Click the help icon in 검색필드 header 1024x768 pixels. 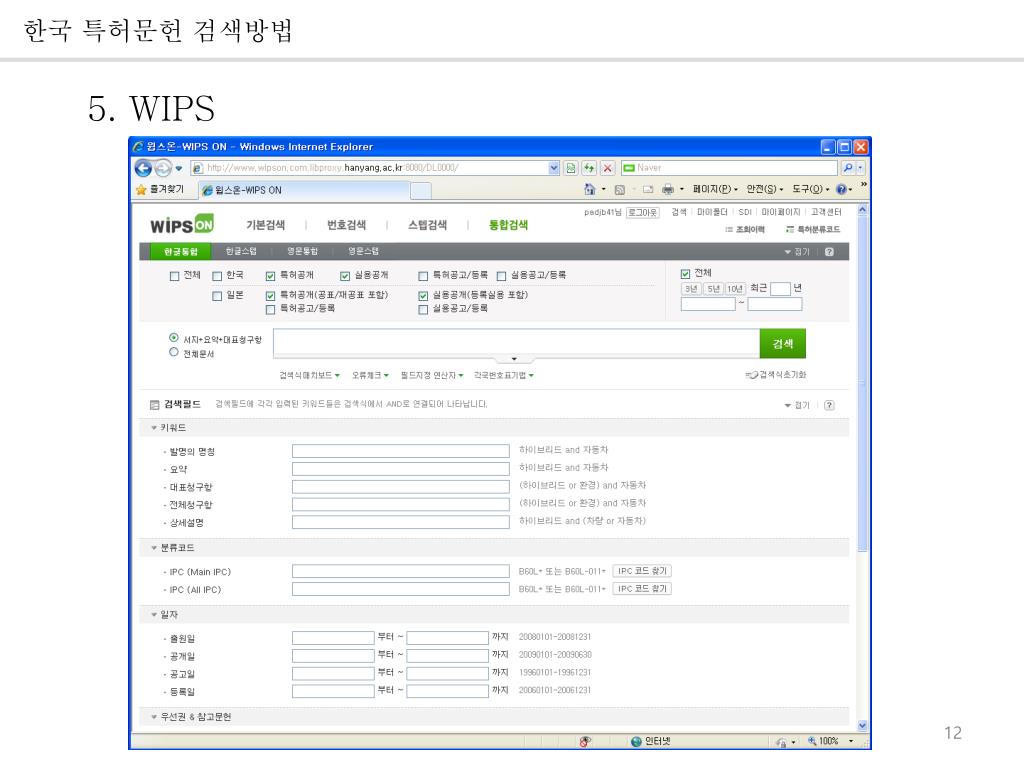(829, 405)
